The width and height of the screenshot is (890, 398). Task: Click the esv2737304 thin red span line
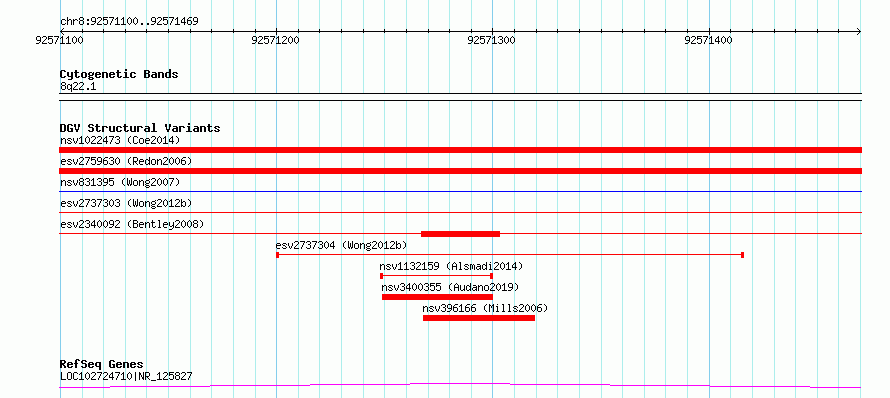(510, 255)
